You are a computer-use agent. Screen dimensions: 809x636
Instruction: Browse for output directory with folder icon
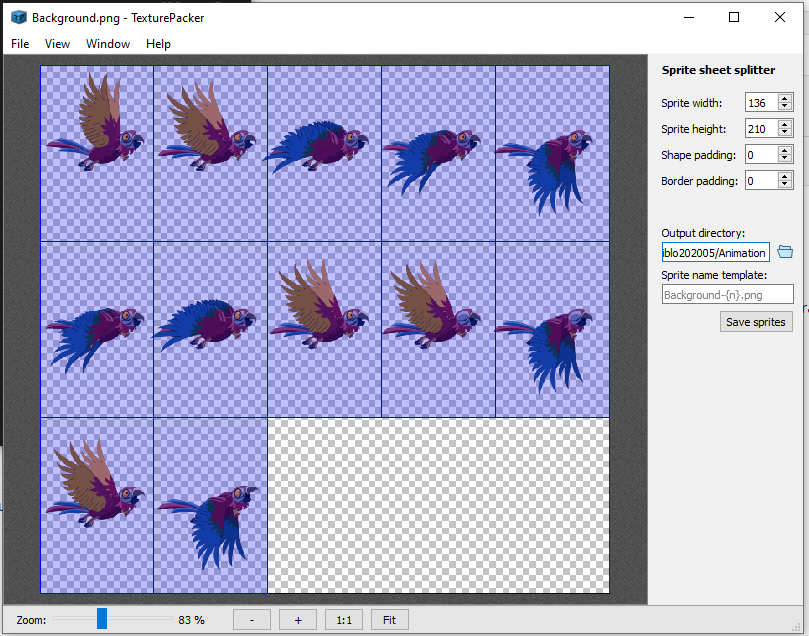(x=785, y=252)
